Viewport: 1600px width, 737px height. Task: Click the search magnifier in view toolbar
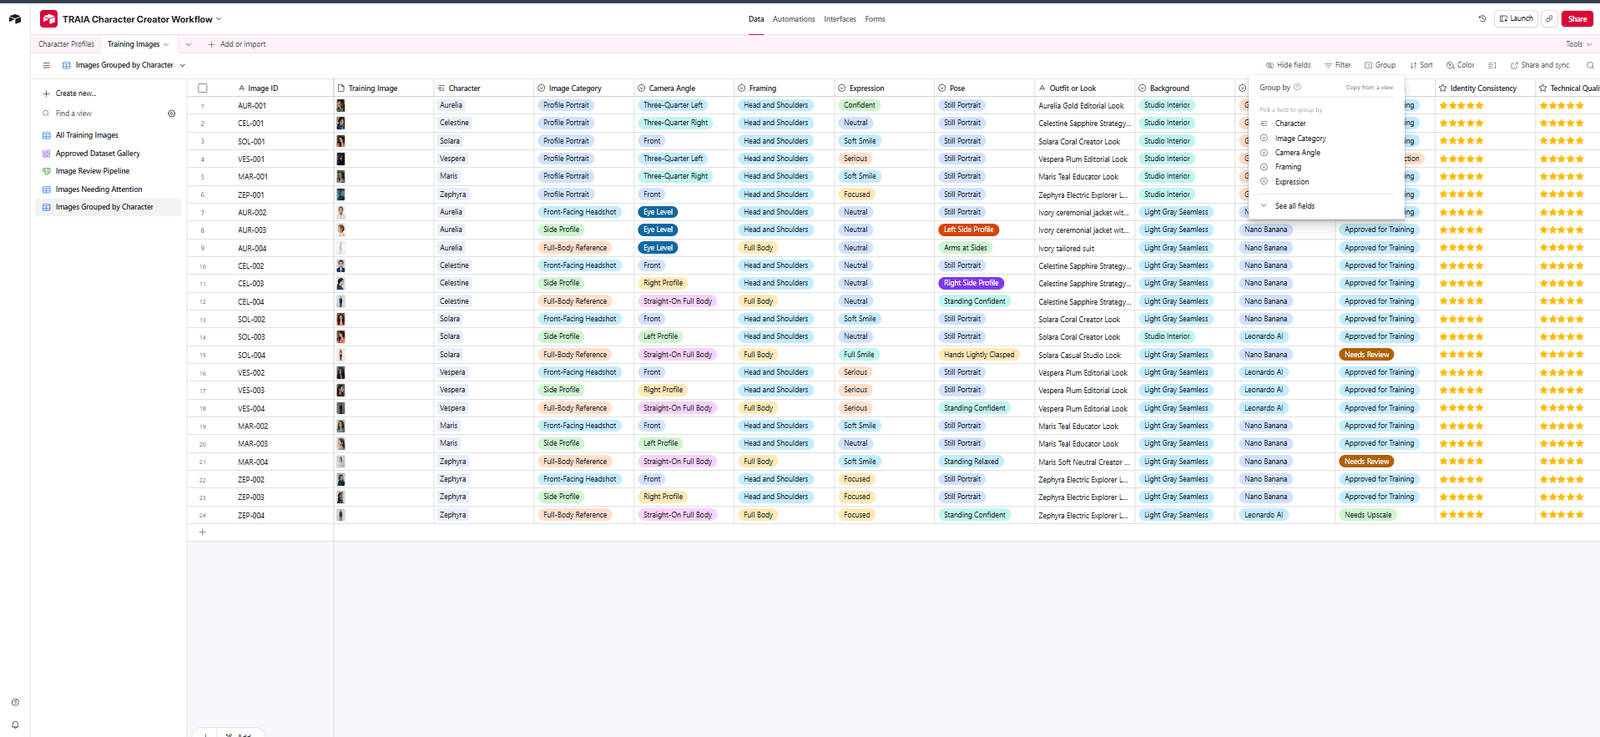tap(1590, 65)
